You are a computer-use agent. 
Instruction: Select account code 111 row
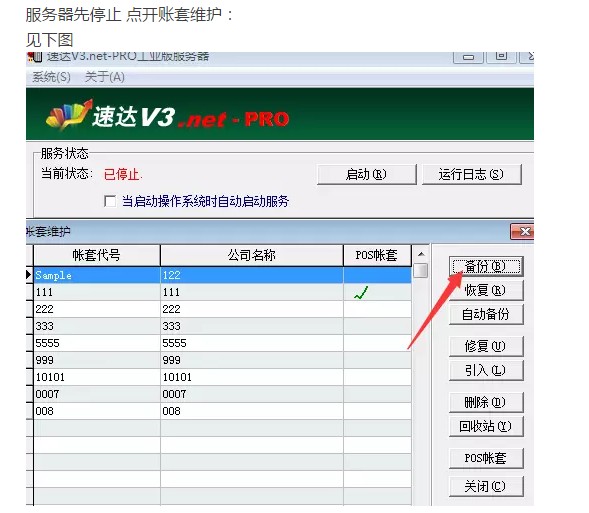(222, 292)
